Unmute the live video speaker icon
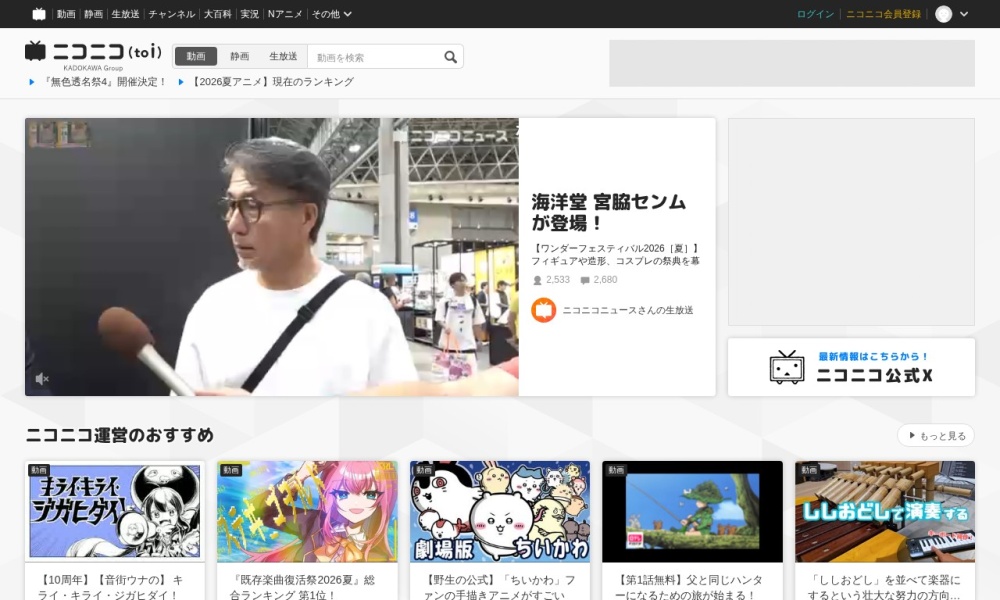The image size is (1000, 600). [42, 379]
